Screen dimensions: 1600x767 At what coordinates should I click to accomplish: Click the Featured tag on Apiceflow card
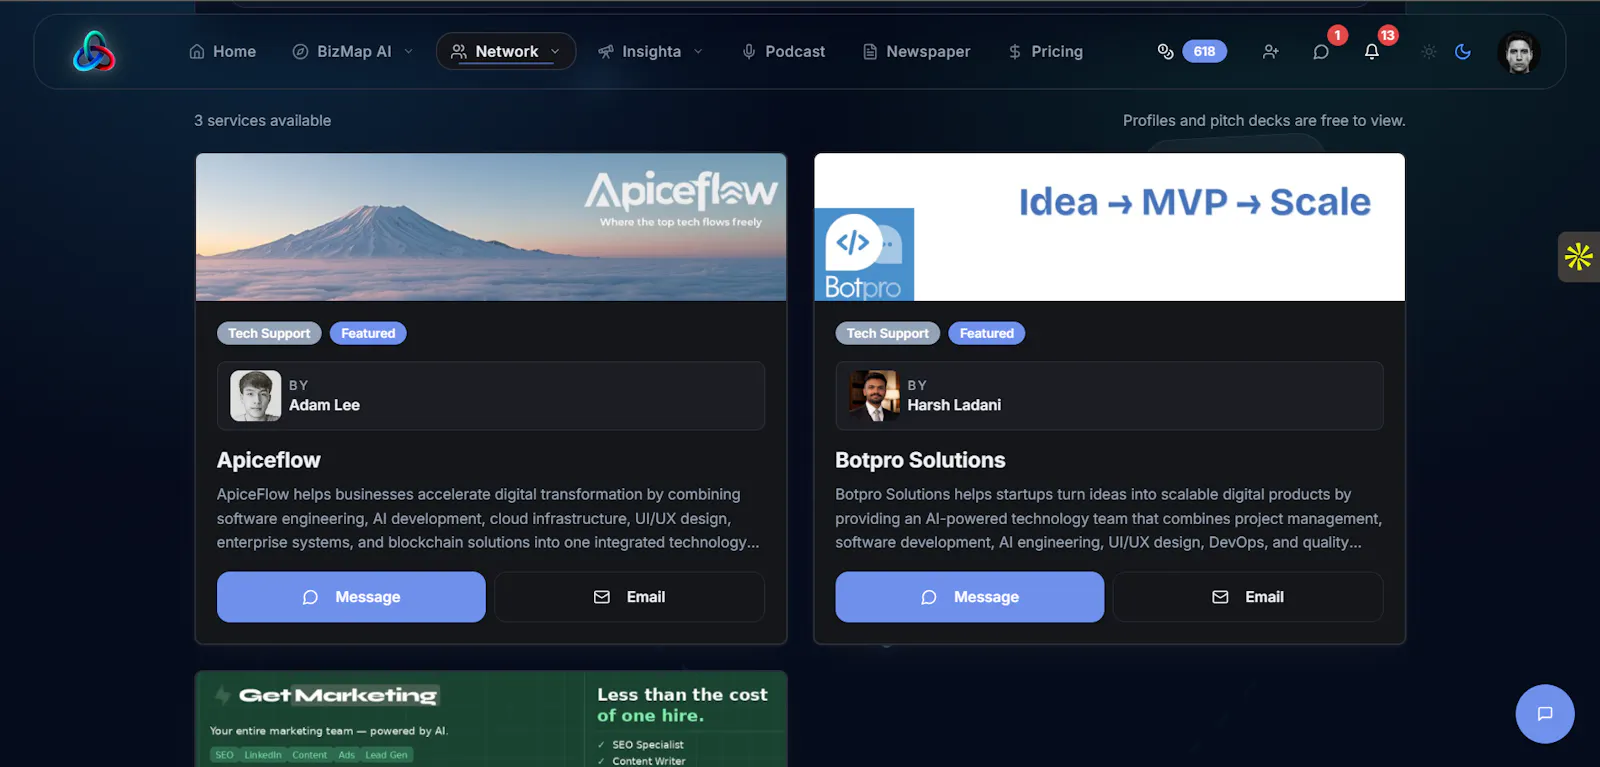point(368,333)
